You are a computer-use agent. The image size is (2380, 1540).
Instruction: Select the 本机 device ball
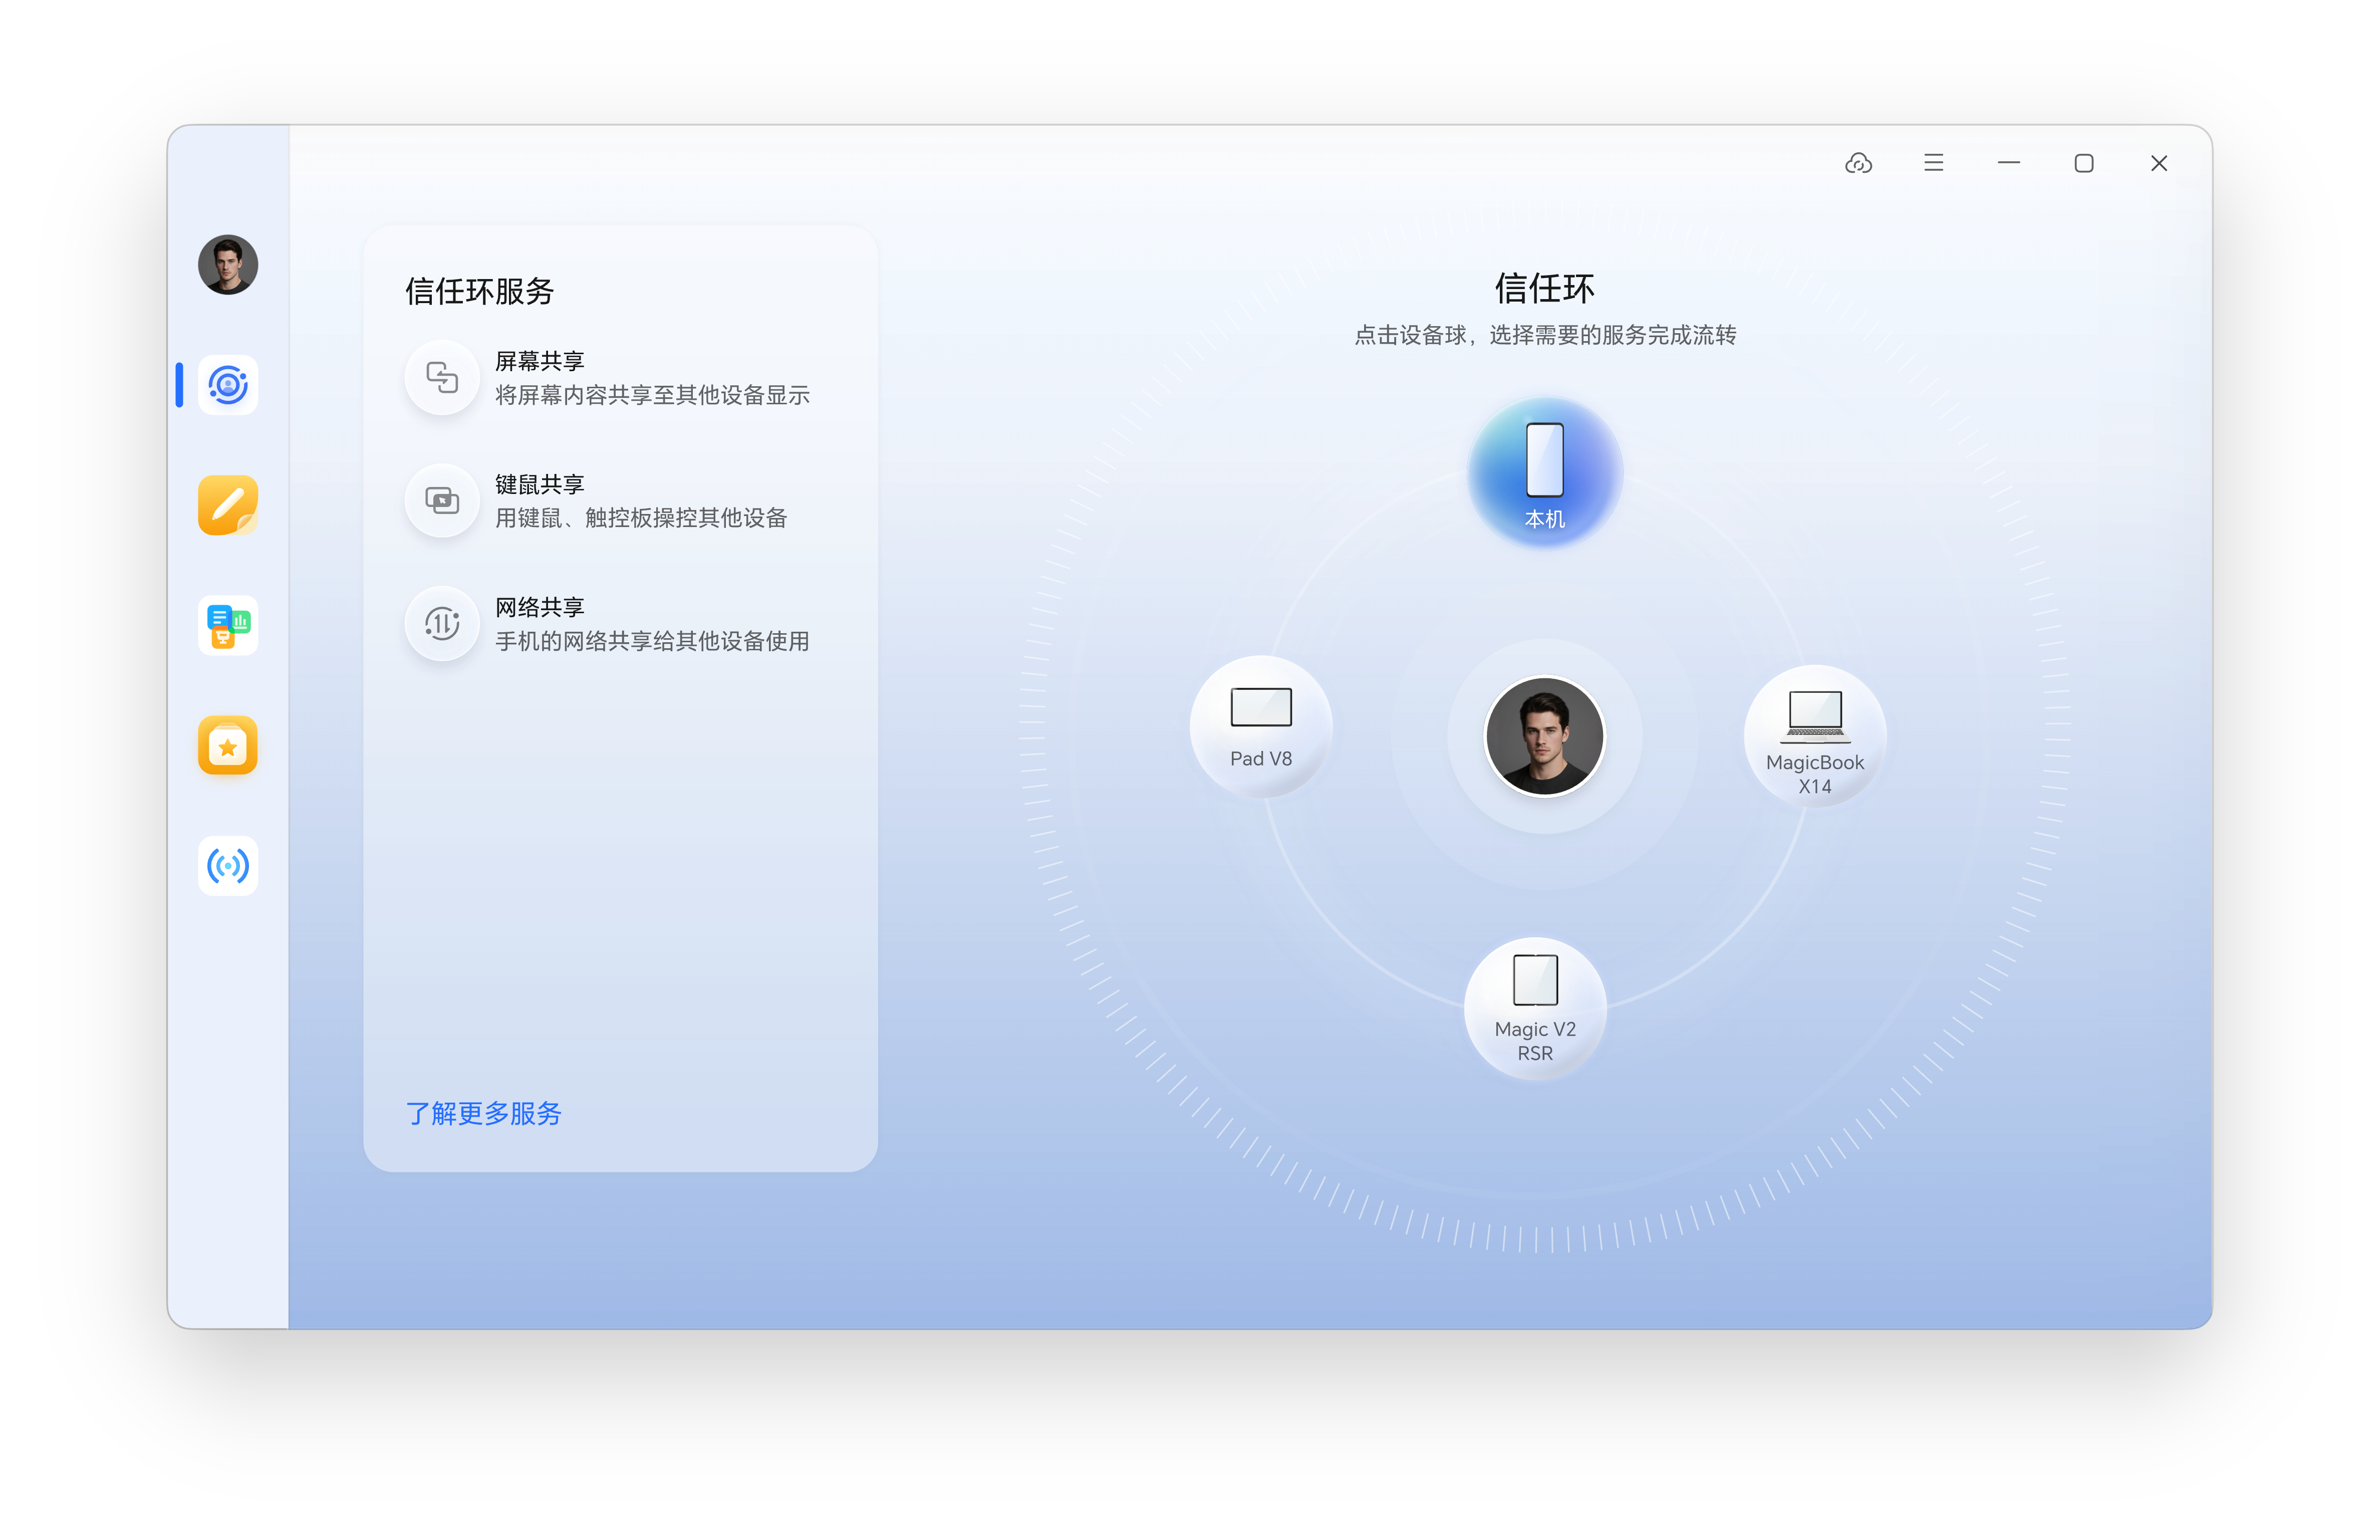(1545, 470)
